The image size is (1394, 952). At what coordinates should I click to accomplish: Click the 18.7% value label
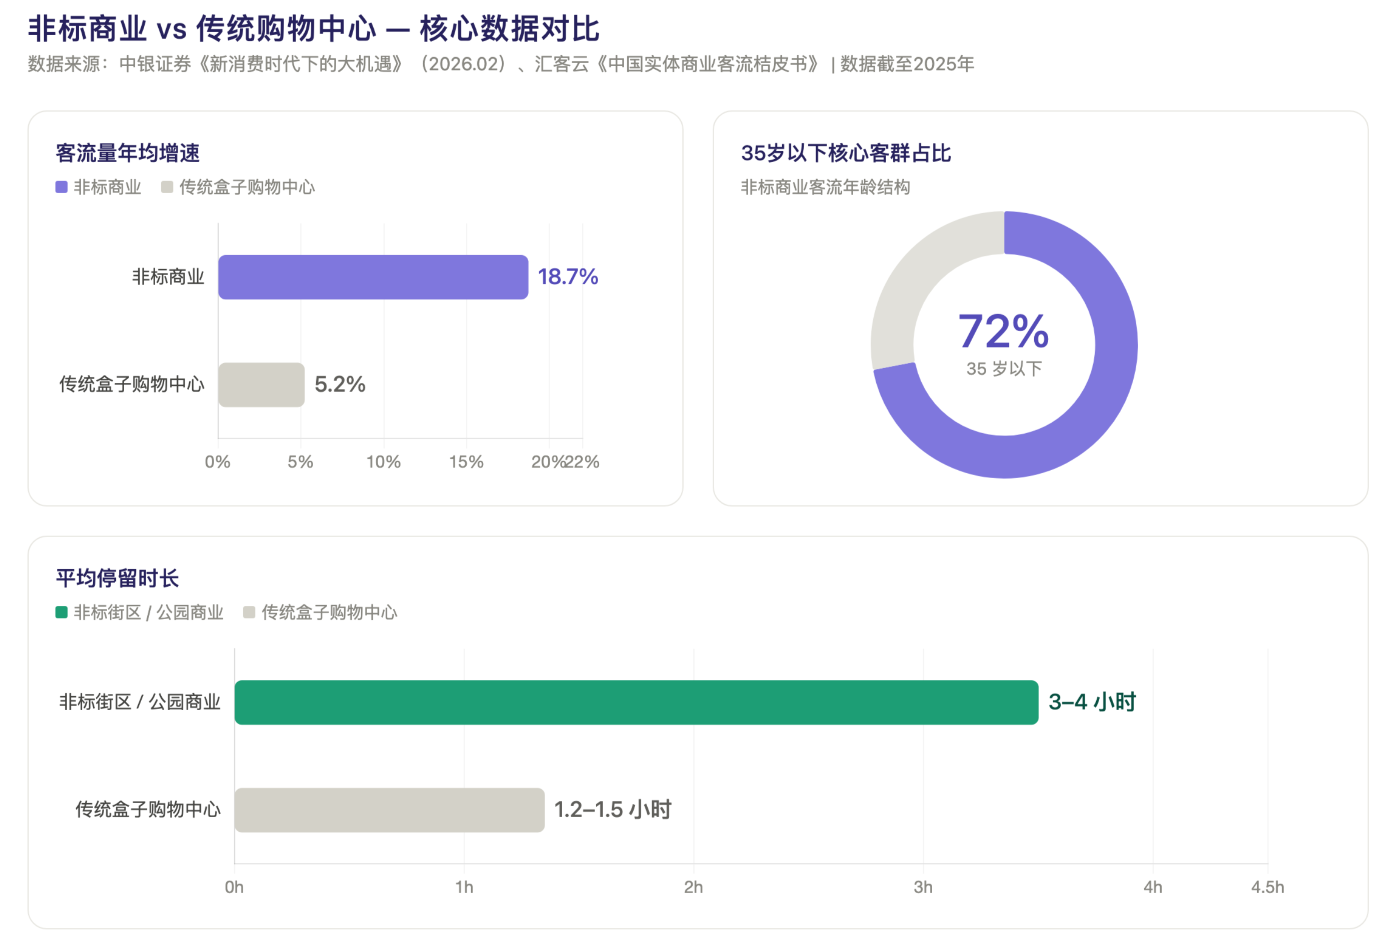tap(568, 277)
